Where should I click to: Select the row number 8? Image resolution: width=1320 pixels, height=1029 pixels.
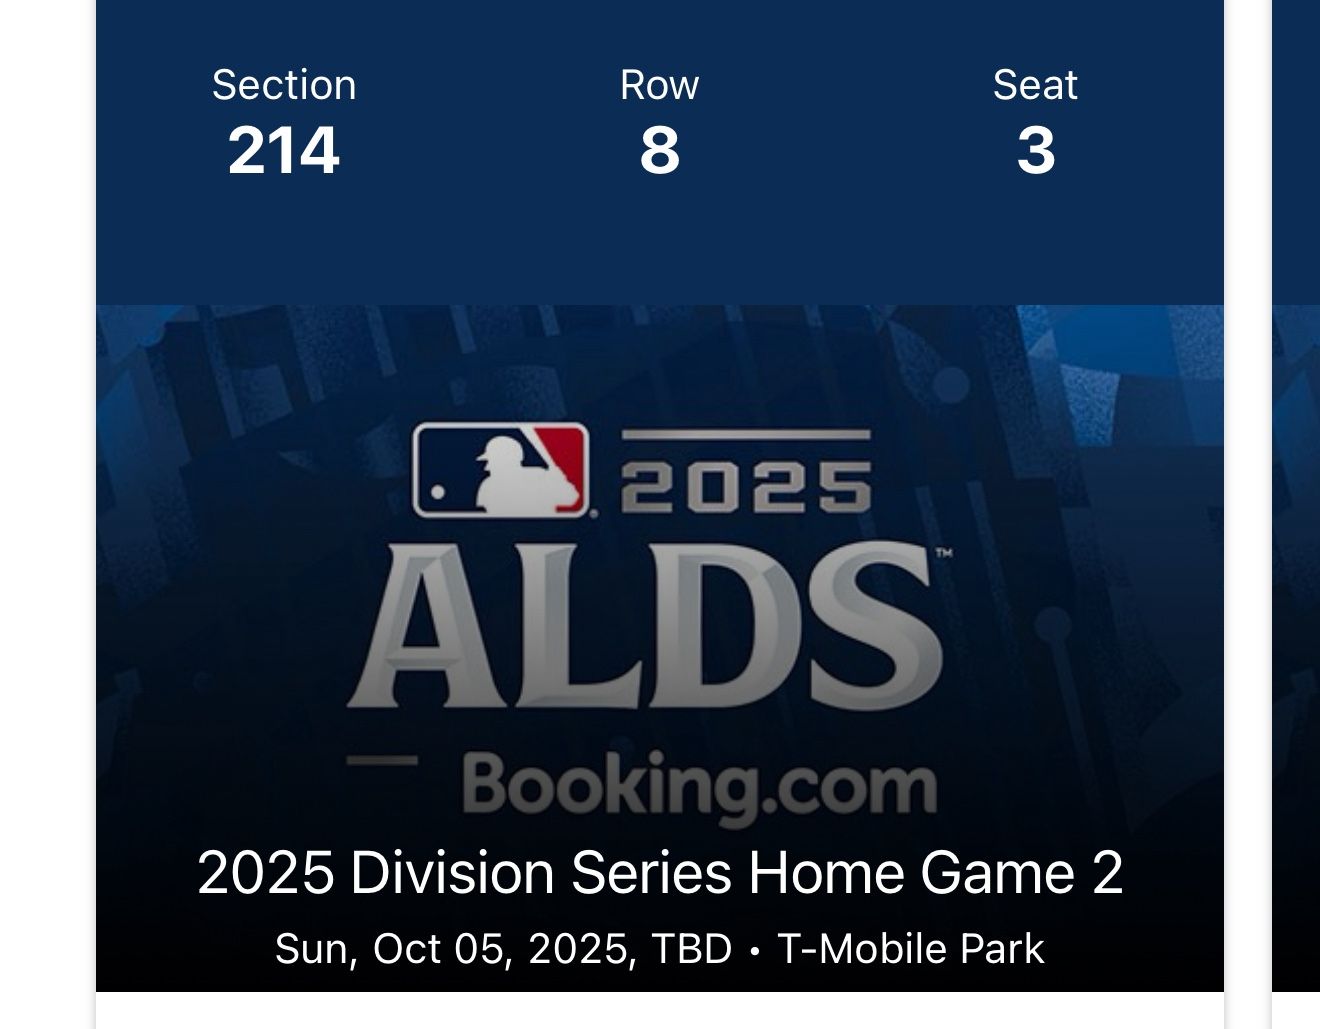point(659,151)
